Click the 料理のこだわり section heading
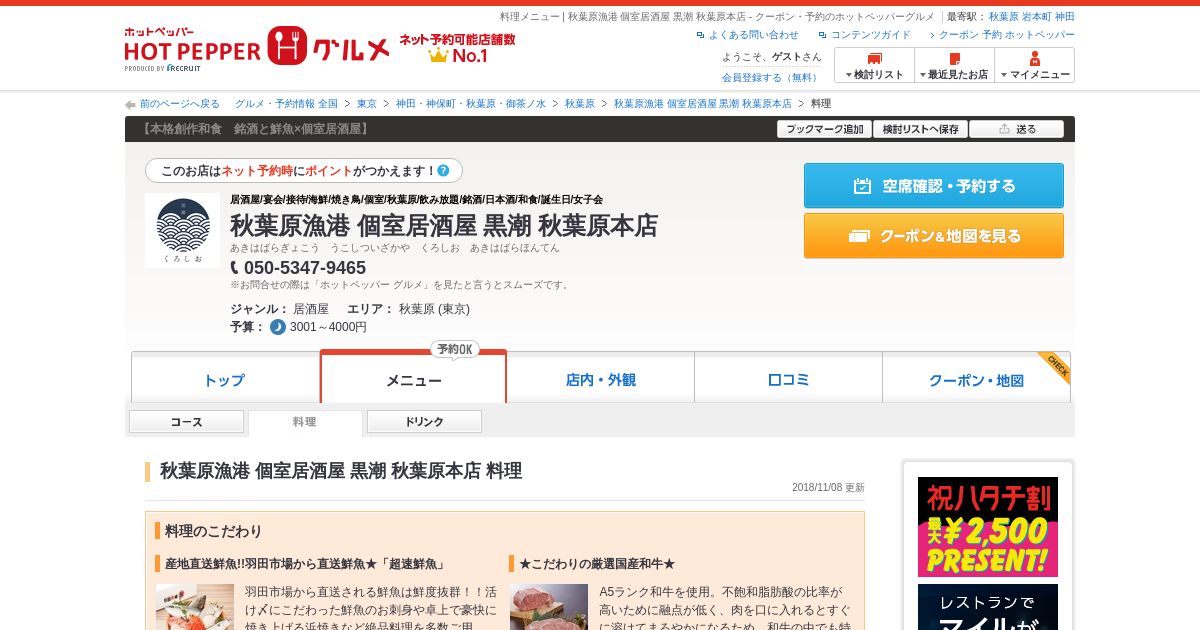The width and height of the screenshot is (1200, 630). (214, 531)
